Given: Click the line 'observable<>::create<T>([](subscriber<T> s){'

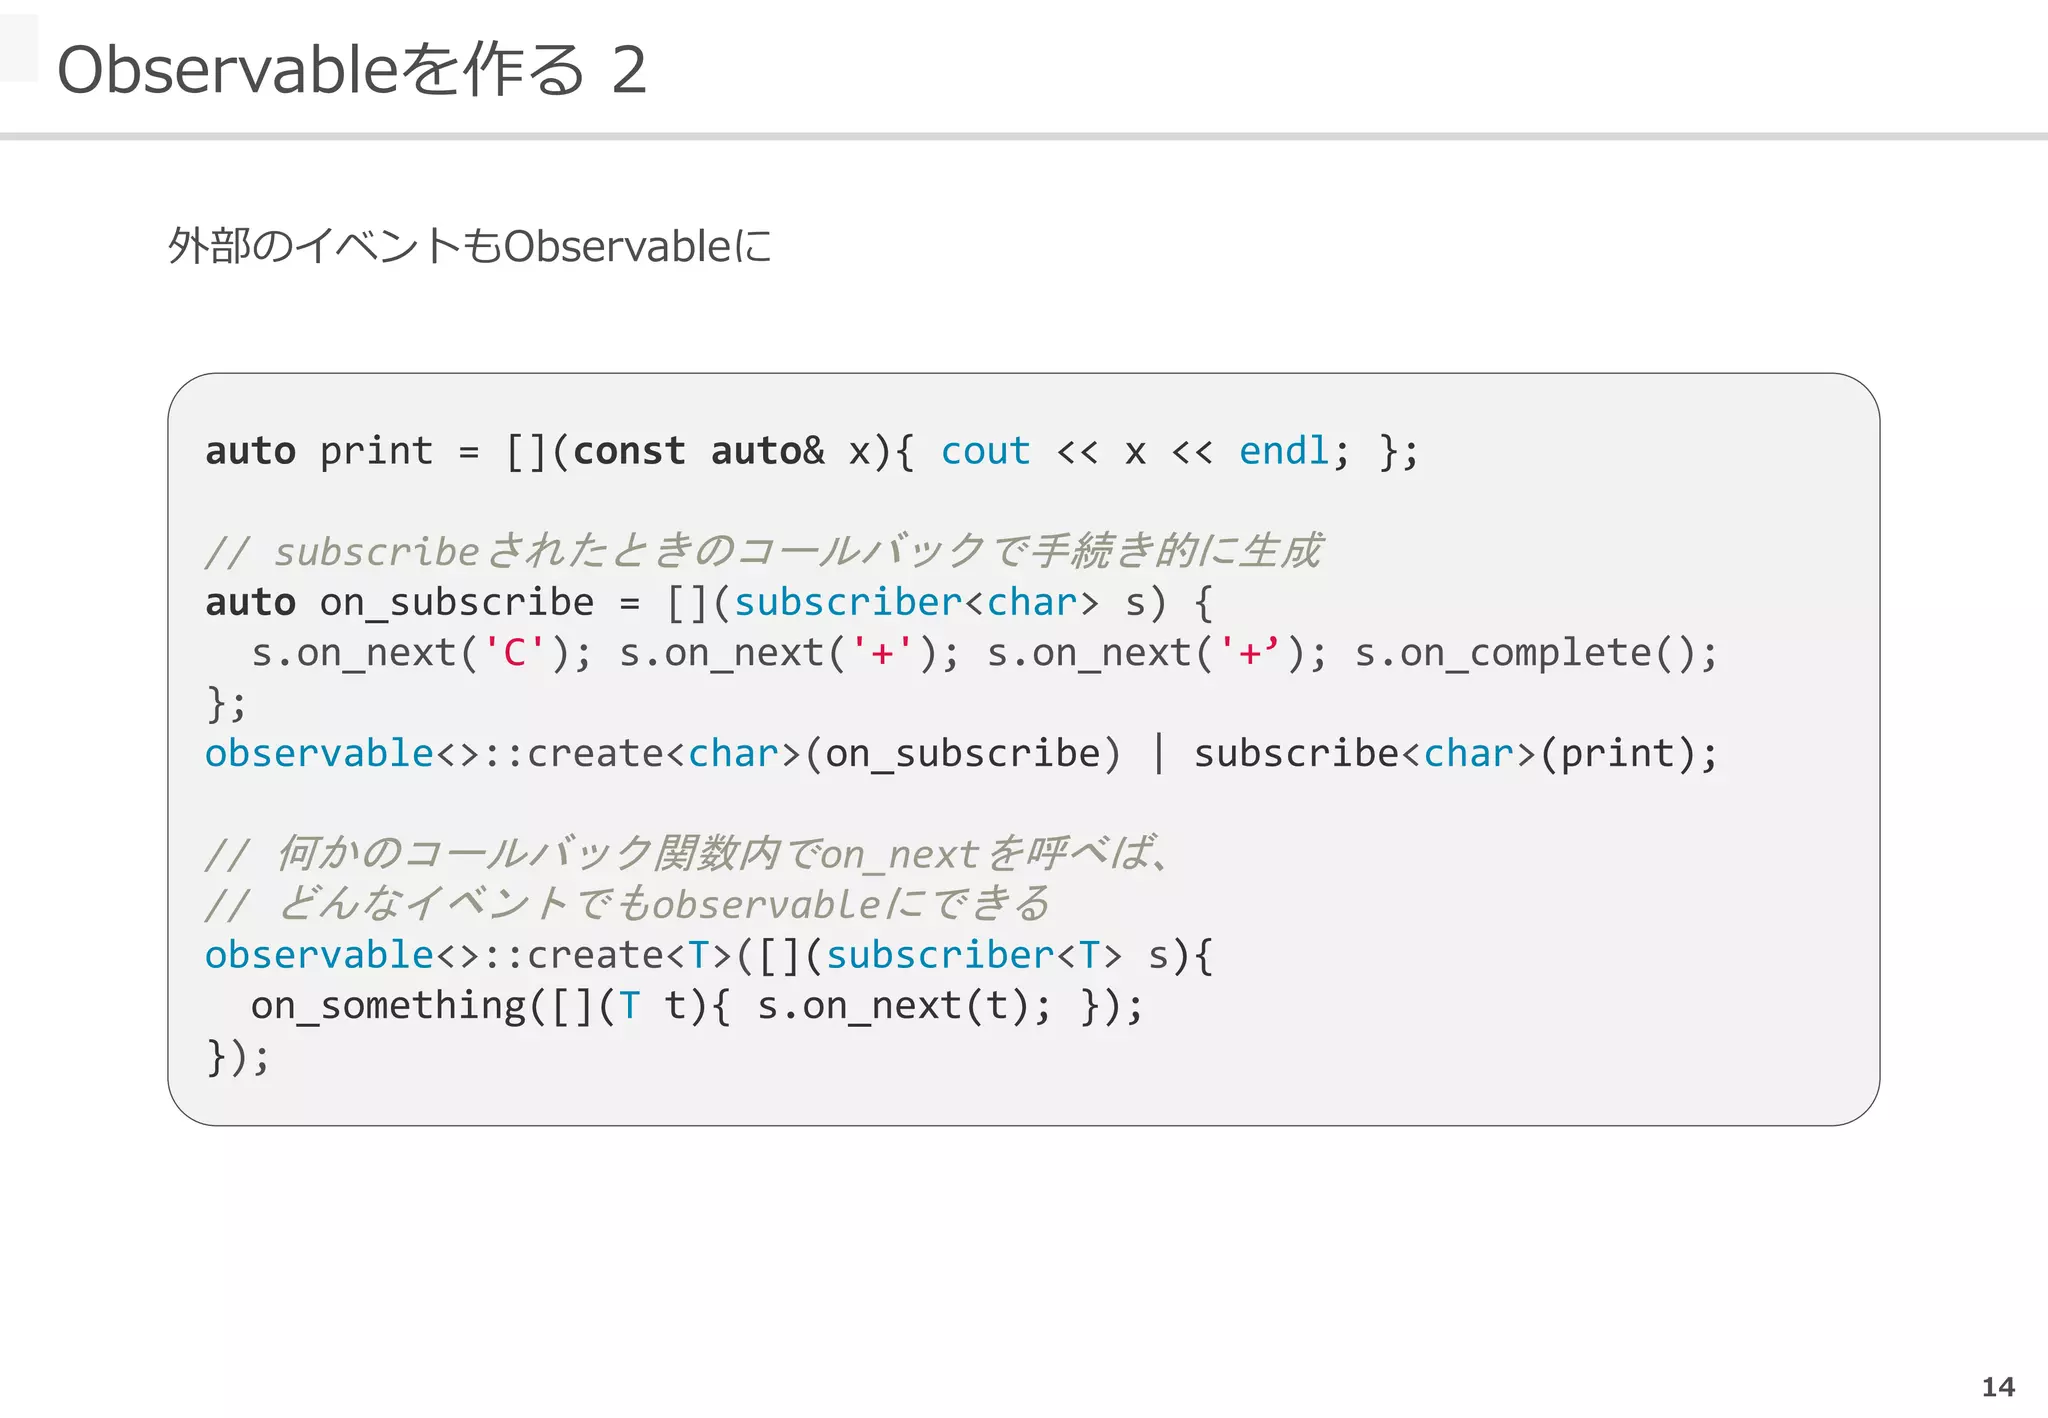Looking at the screenshot, I should (x=709, y=955).
